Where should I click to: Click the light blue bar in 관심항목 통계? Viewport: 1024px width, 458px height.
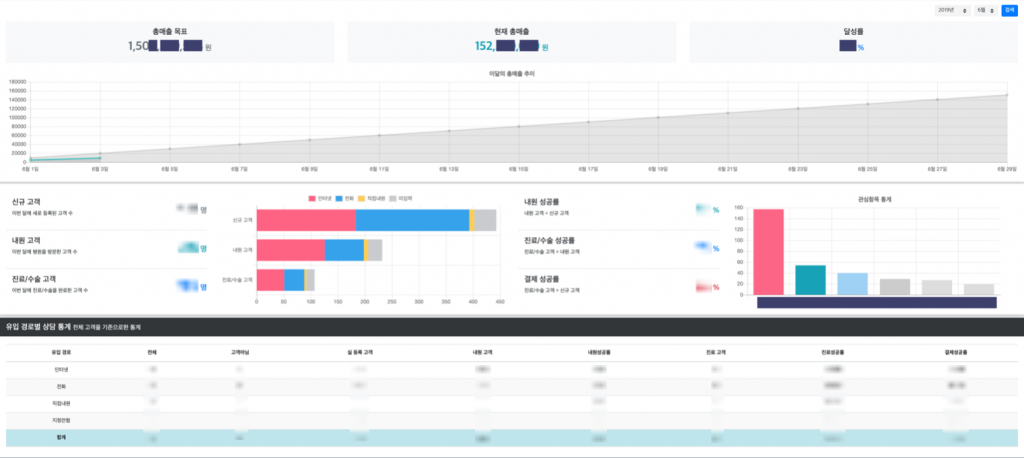click(x=852, y=284)
